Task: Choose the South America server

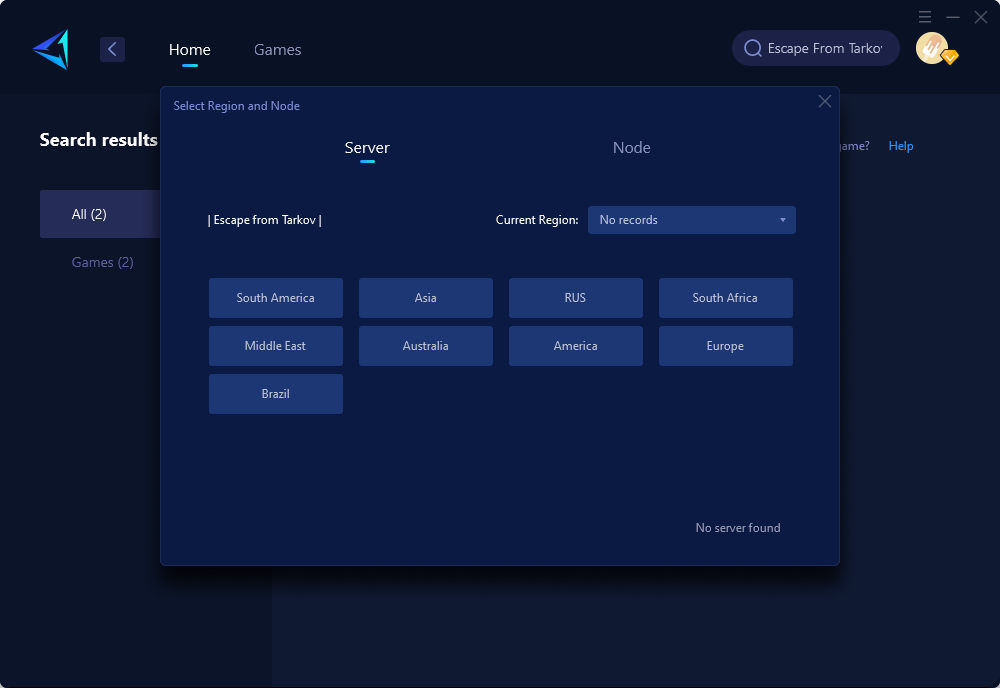Action: click(276, 298)
